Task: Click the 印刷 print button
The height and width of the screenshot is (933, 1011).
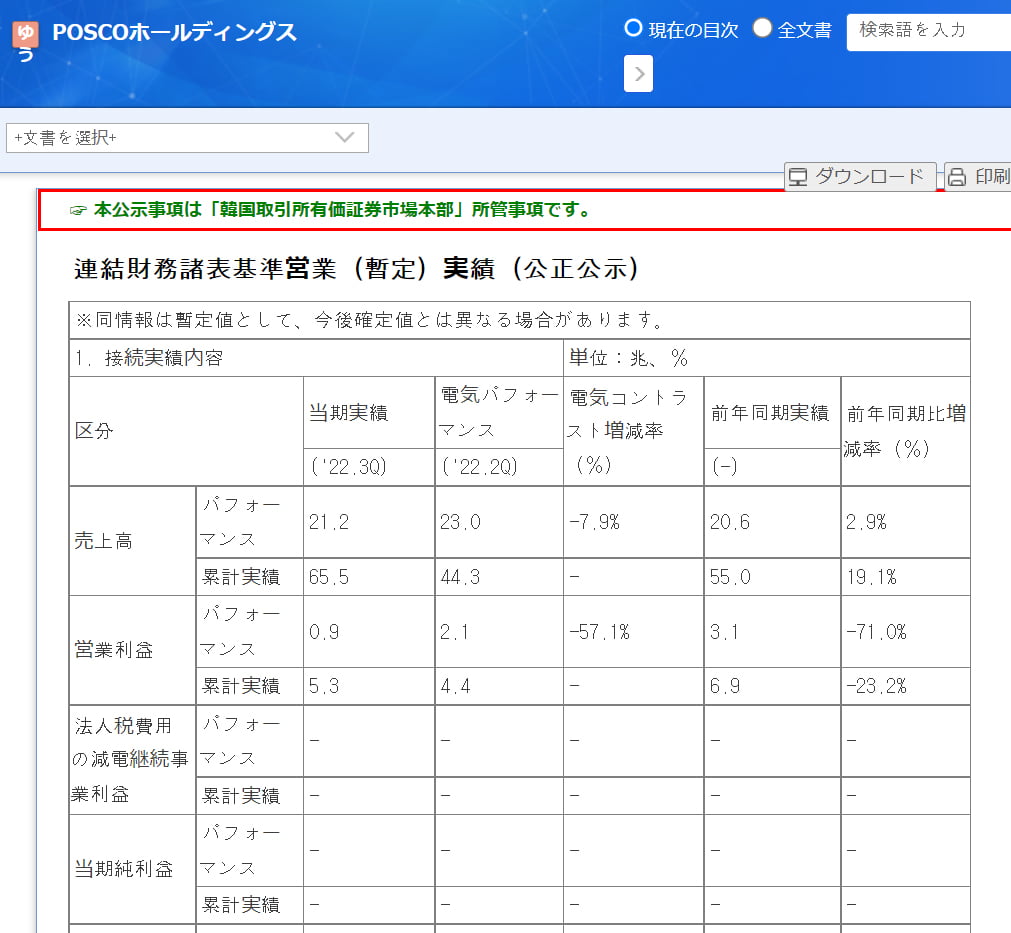Action: 977,176
